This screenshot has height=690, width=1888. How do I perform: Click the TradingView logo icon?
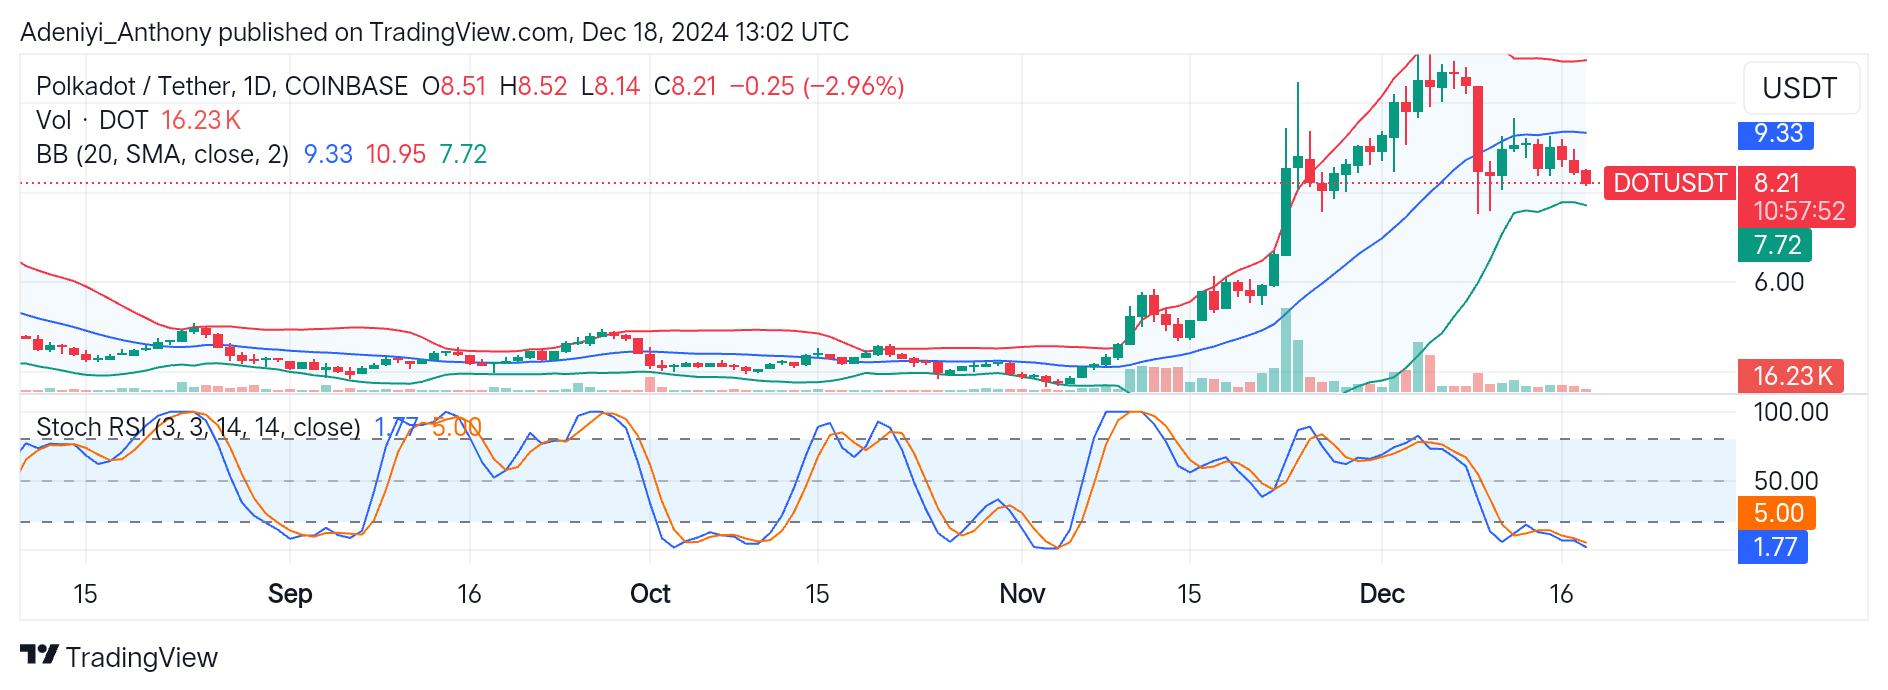(39, 655)
